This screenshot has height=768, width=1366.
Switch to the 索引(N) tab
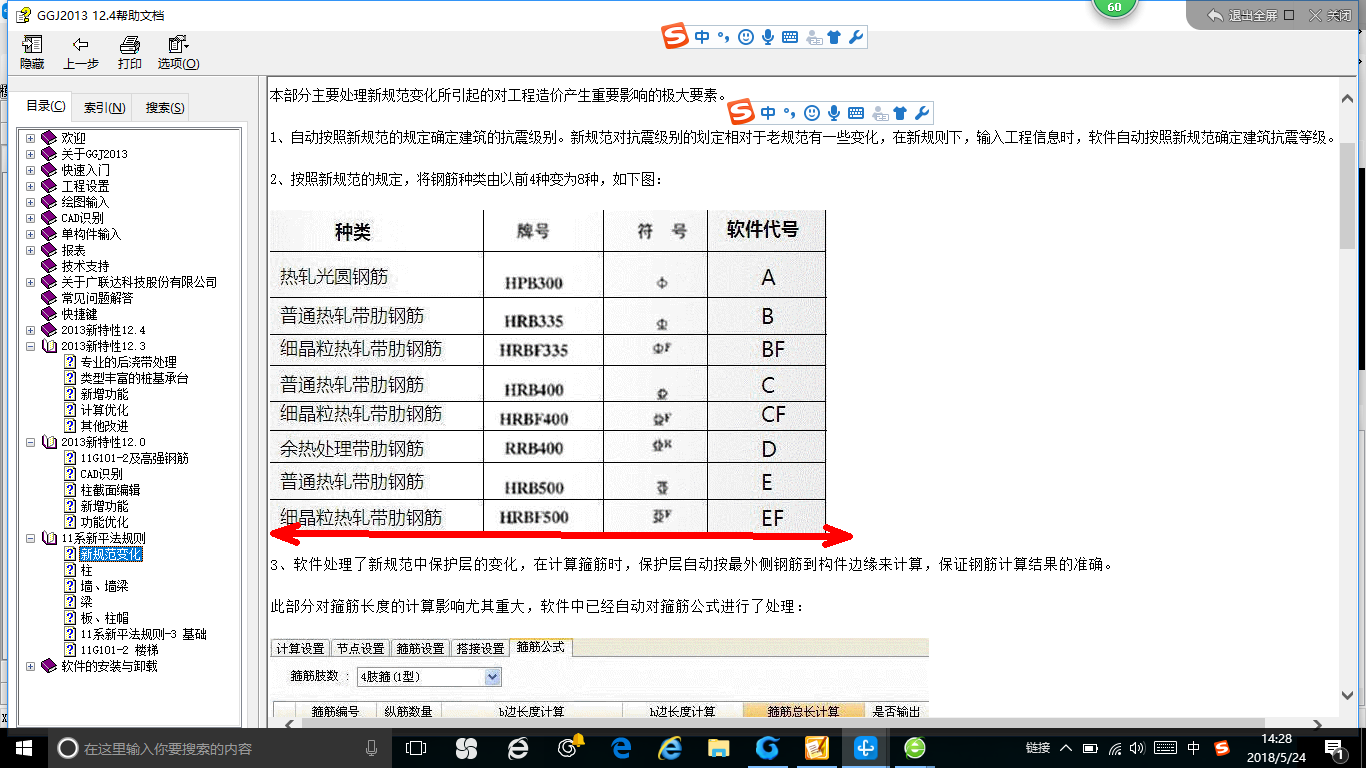[104, 107]
